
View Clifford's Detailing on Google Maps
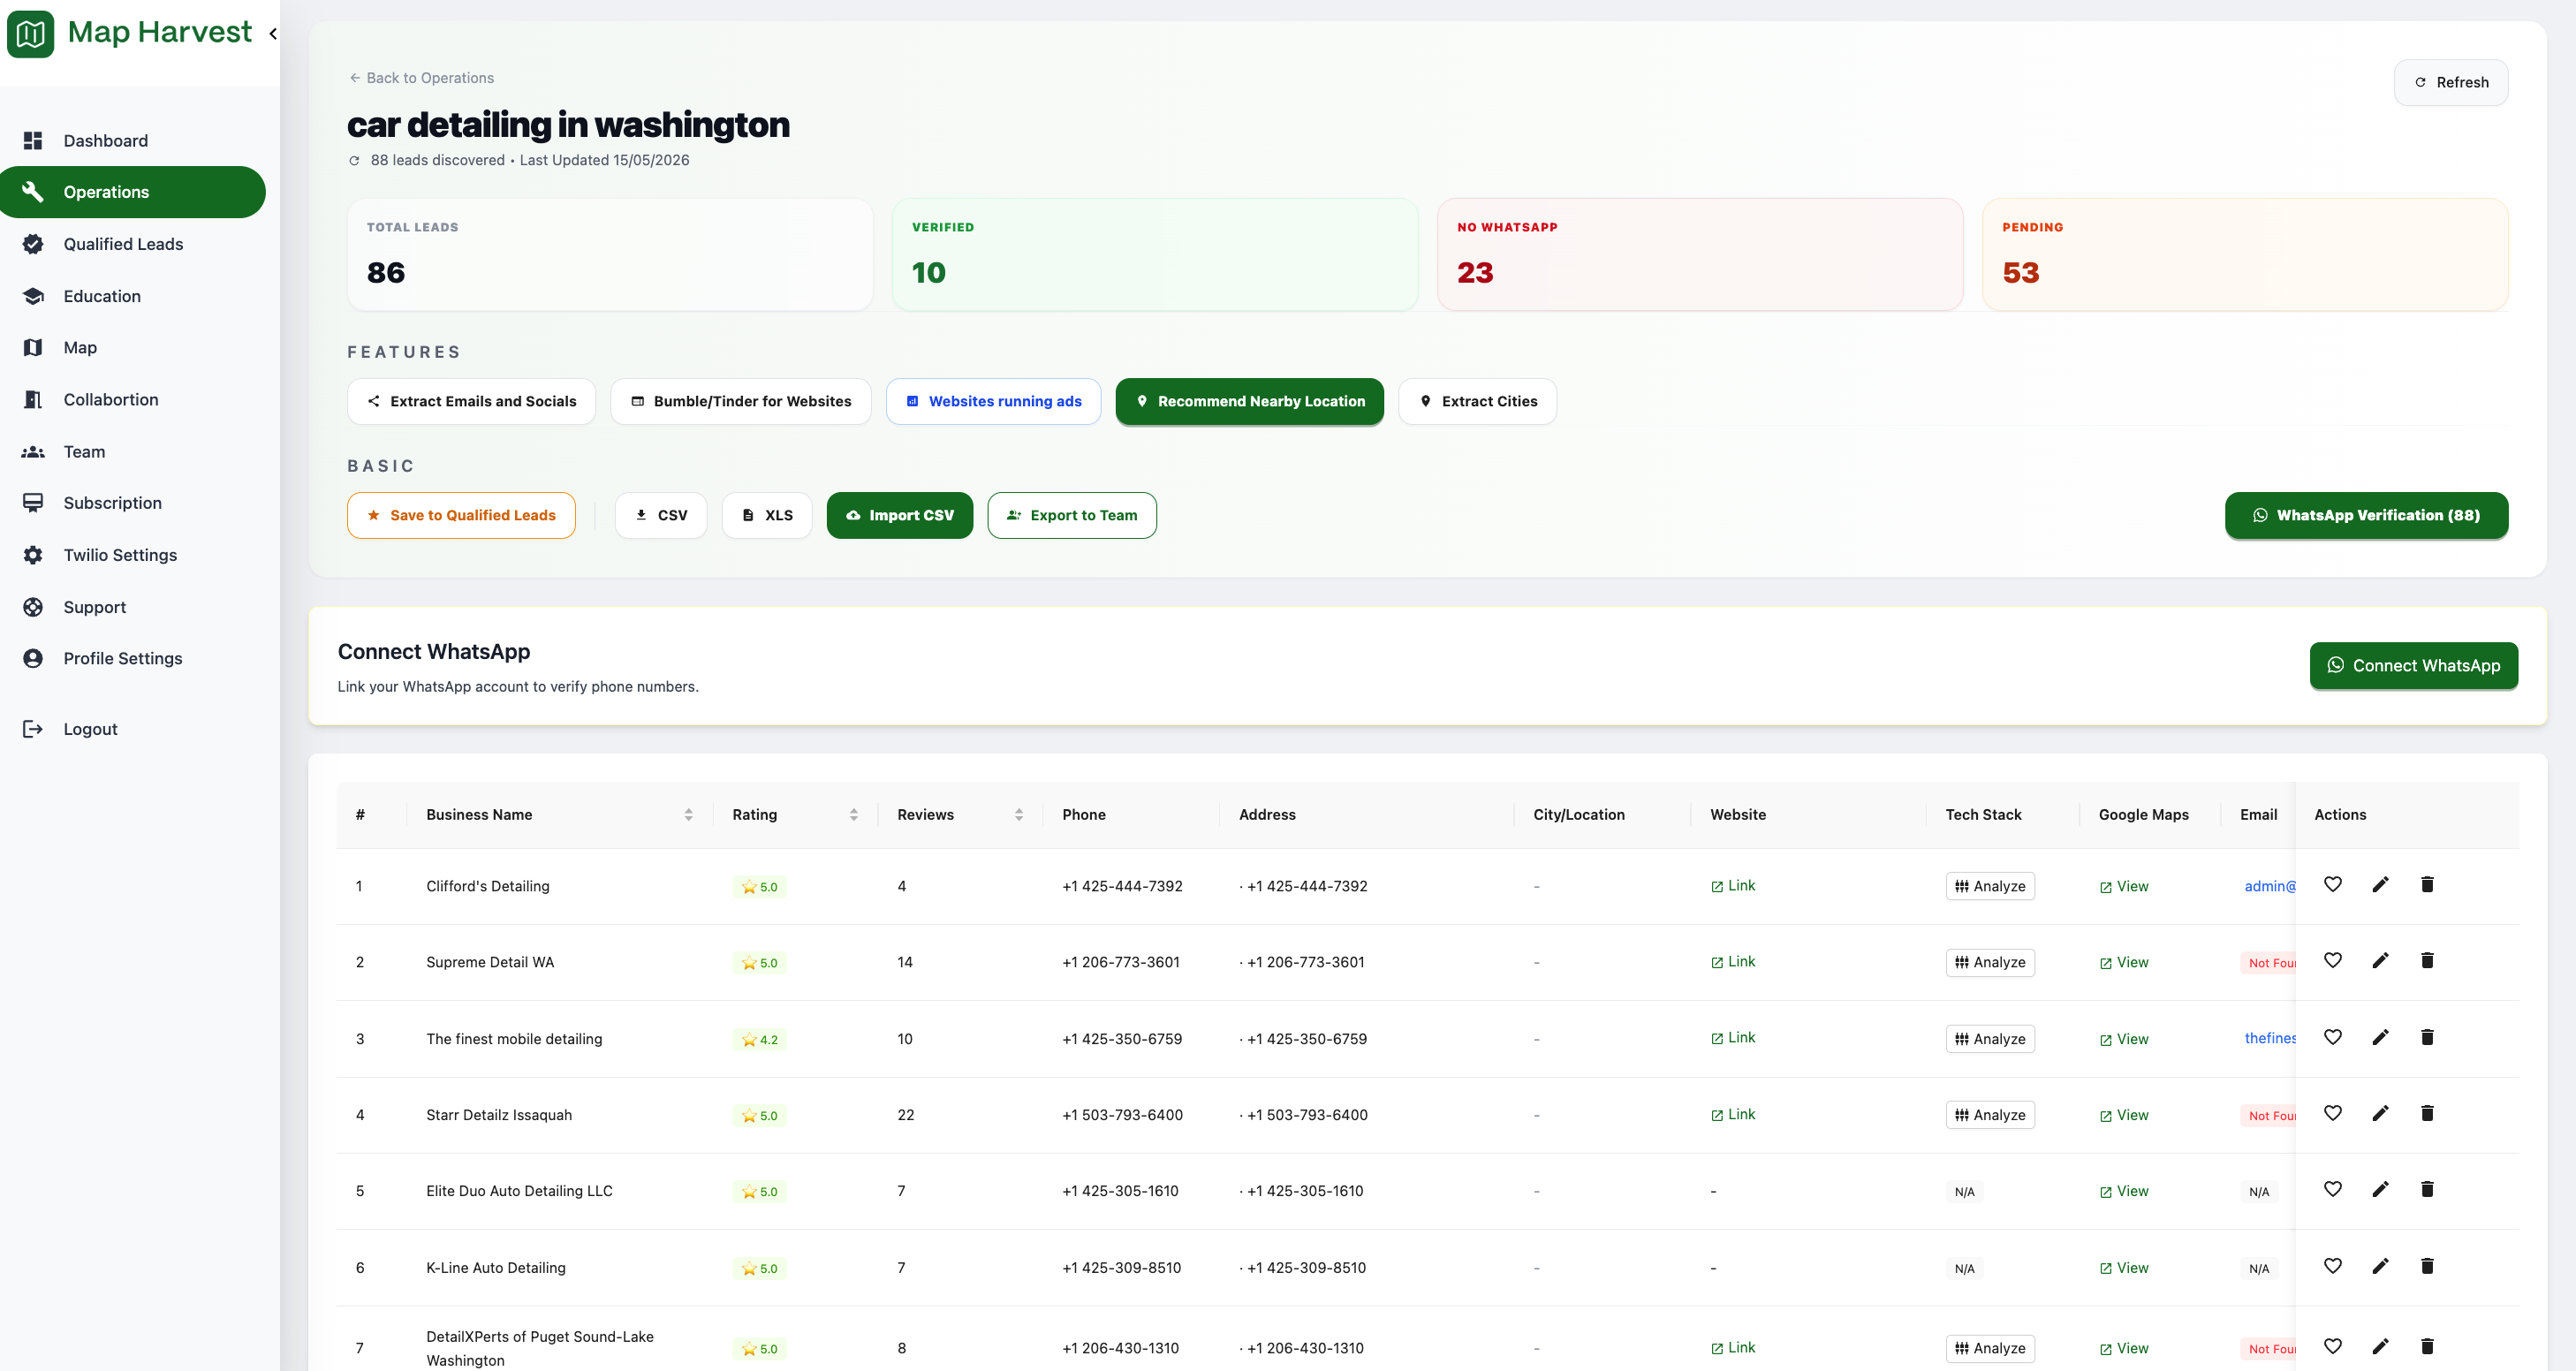2124,886
